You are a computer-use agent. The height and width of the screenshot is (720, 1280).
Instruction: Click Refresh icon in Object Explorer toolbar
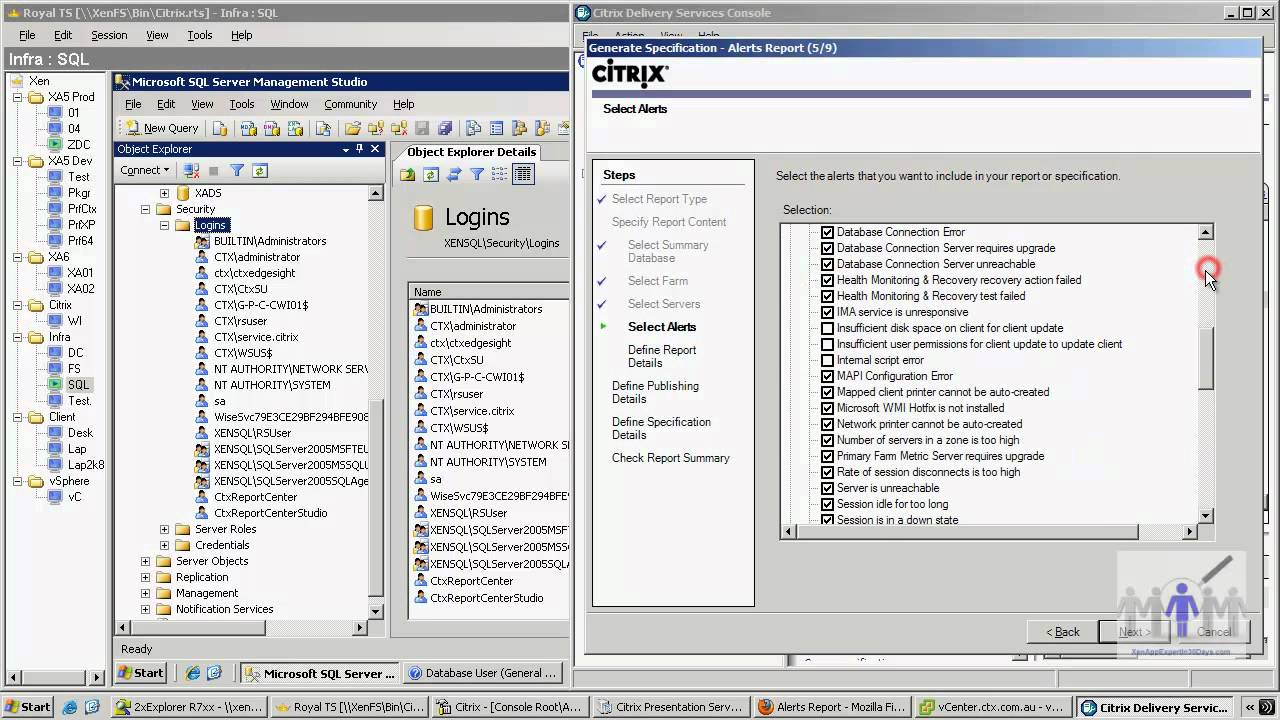(x=260, y=171)
